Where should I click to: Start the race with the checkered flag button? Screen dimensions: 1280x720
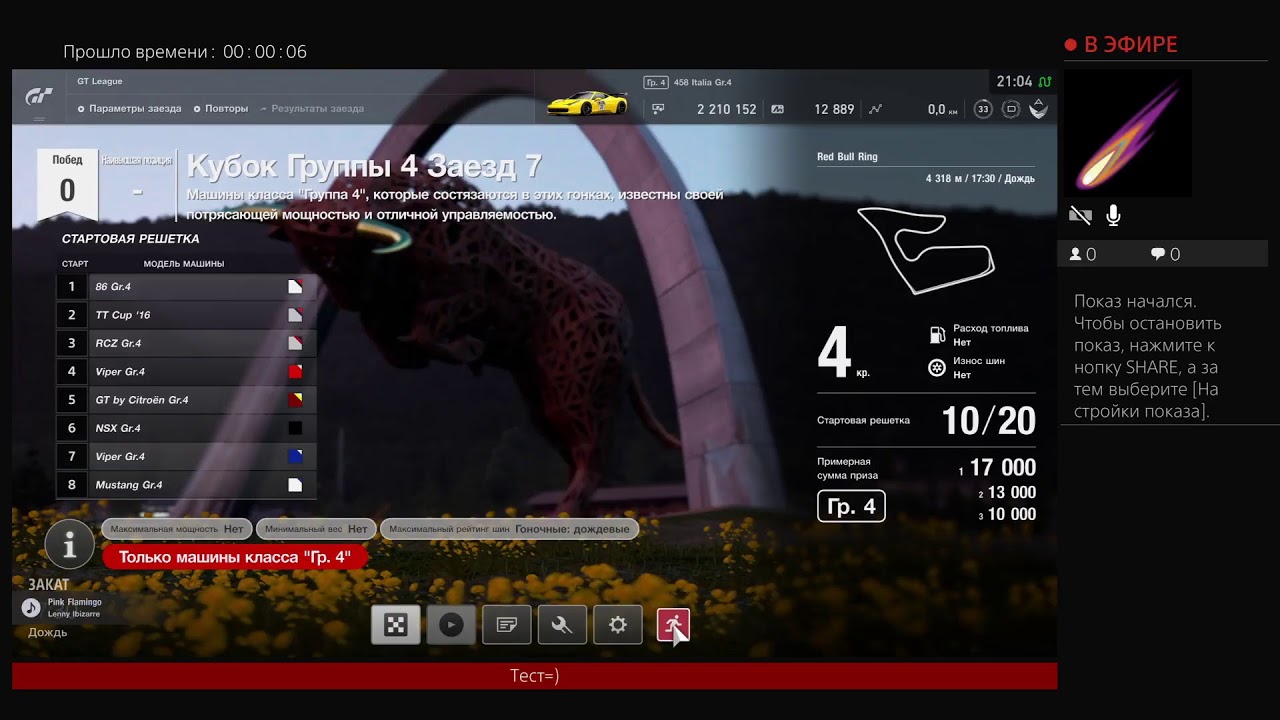point(396,625)
